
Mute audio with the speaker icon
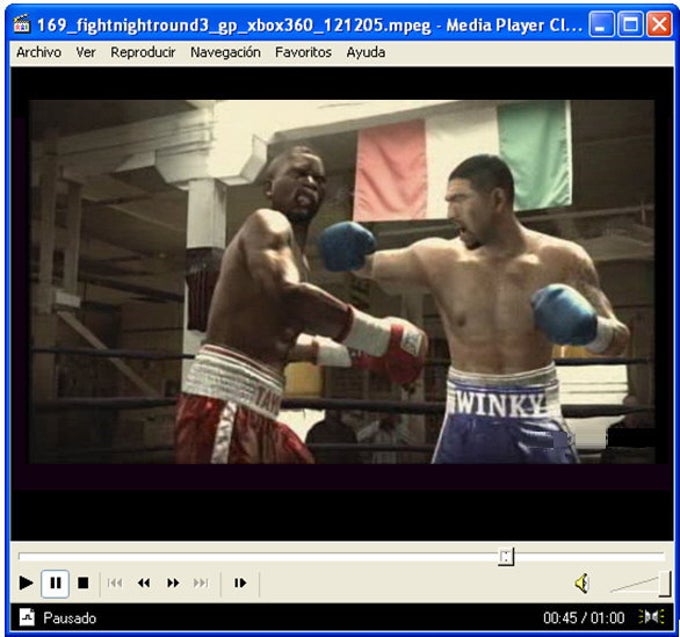click(582, 583)
